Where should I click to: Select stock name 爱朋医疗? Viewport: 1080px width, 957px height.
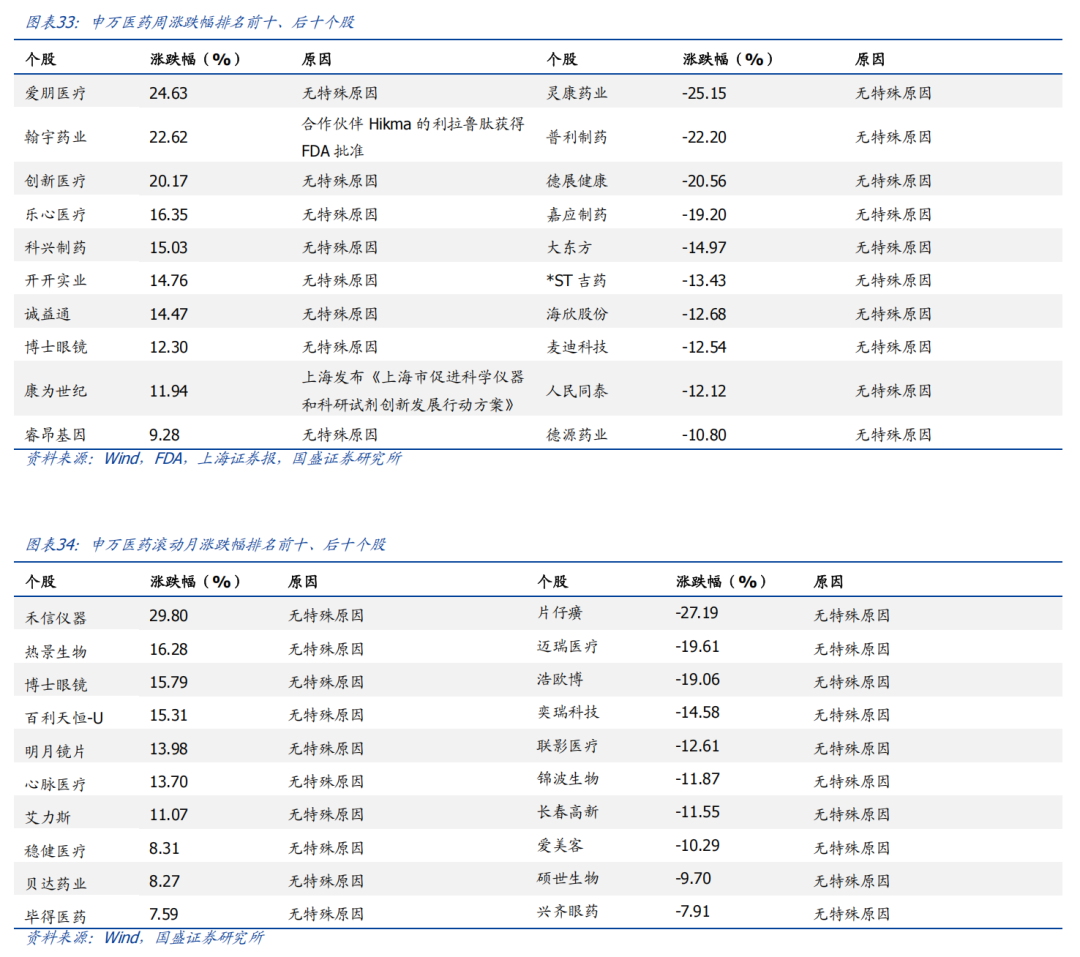pos(56,93)
